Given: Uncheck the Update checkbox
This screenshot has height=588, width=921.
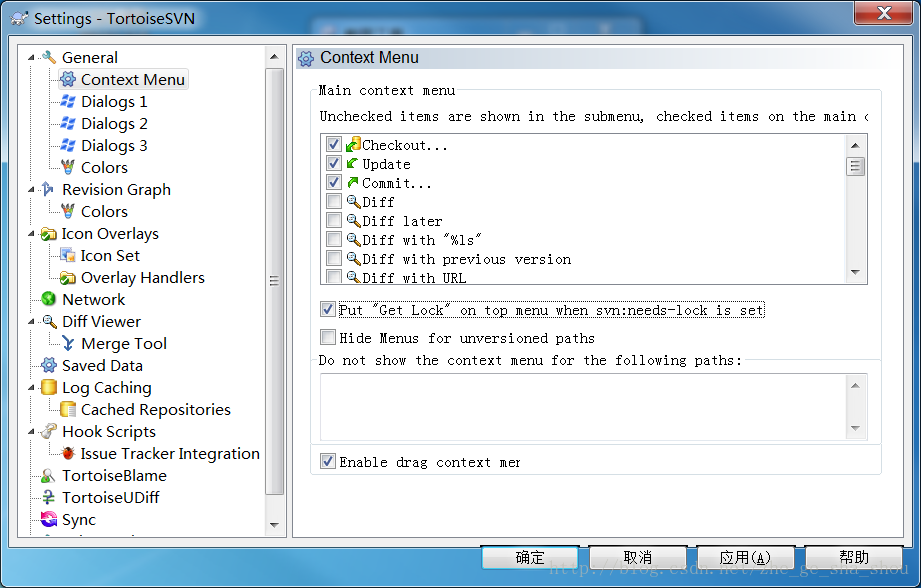Looking at the screenshot, I should tap(334, 163).
